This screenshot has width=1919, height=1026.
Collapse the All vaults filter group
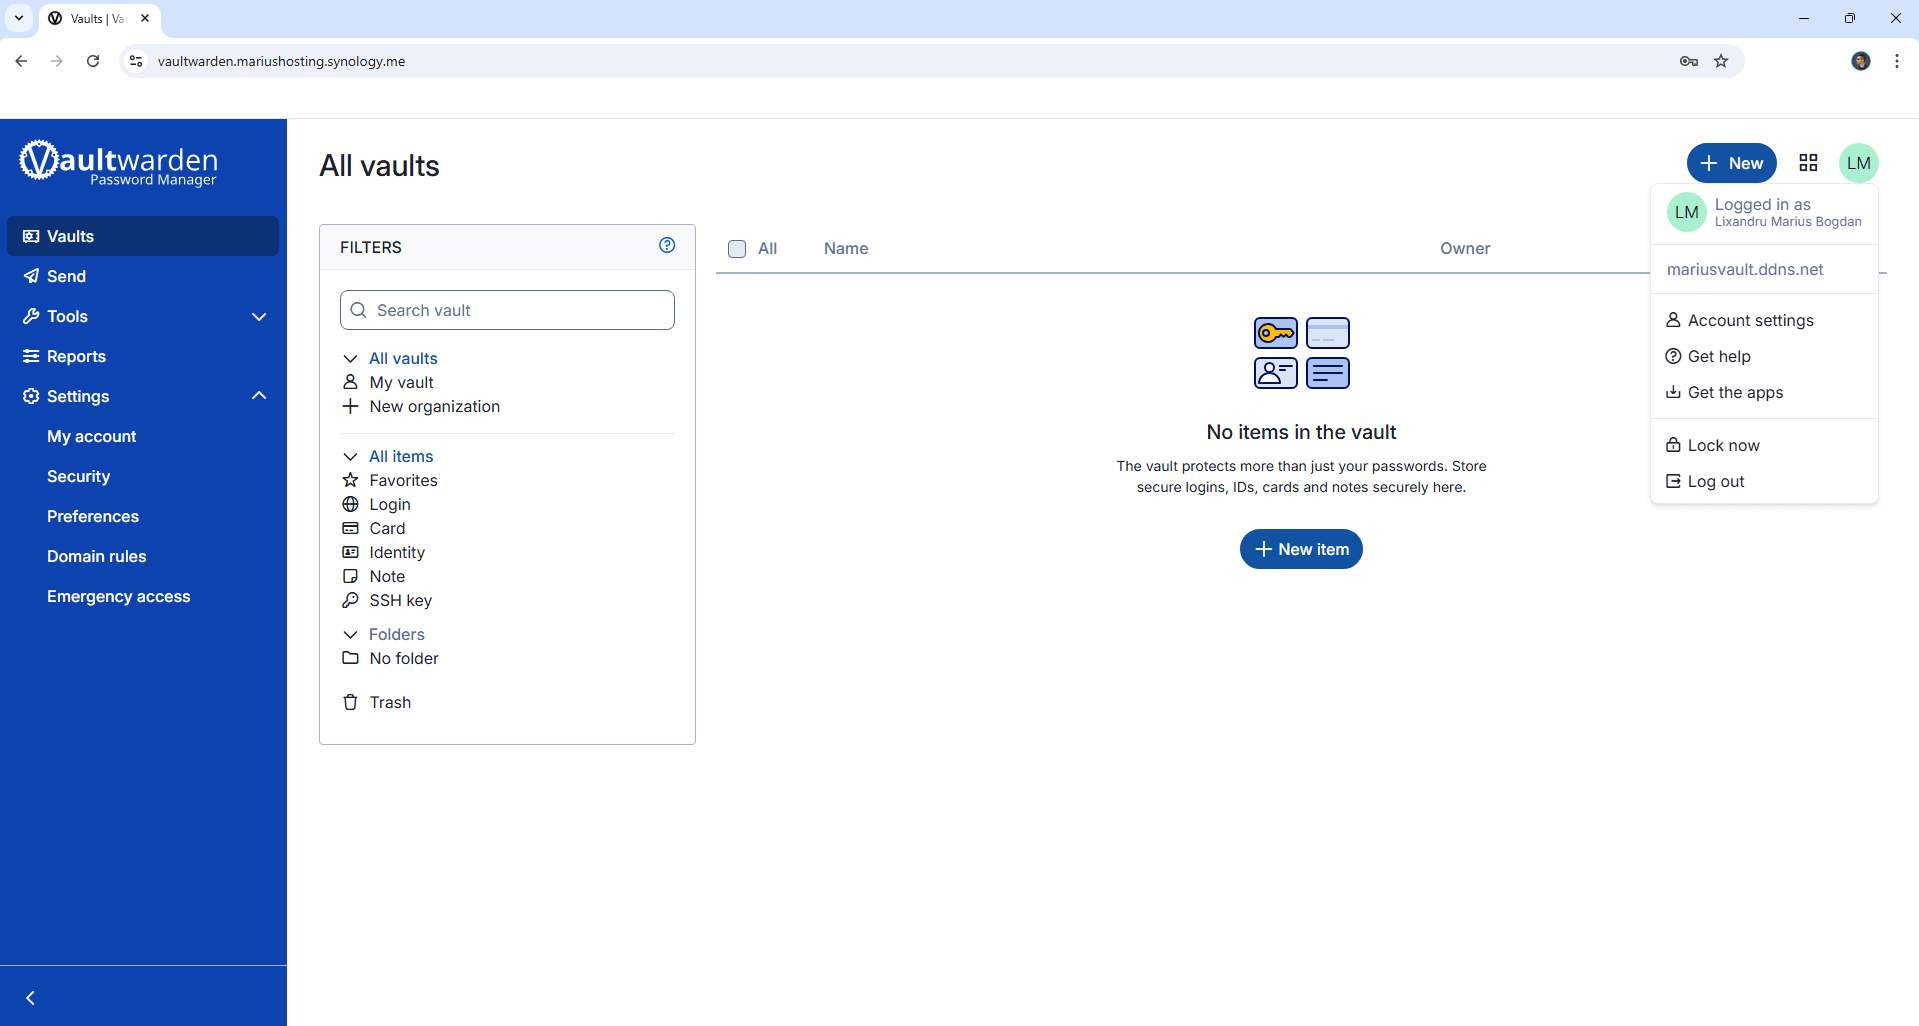pos(350,358)
